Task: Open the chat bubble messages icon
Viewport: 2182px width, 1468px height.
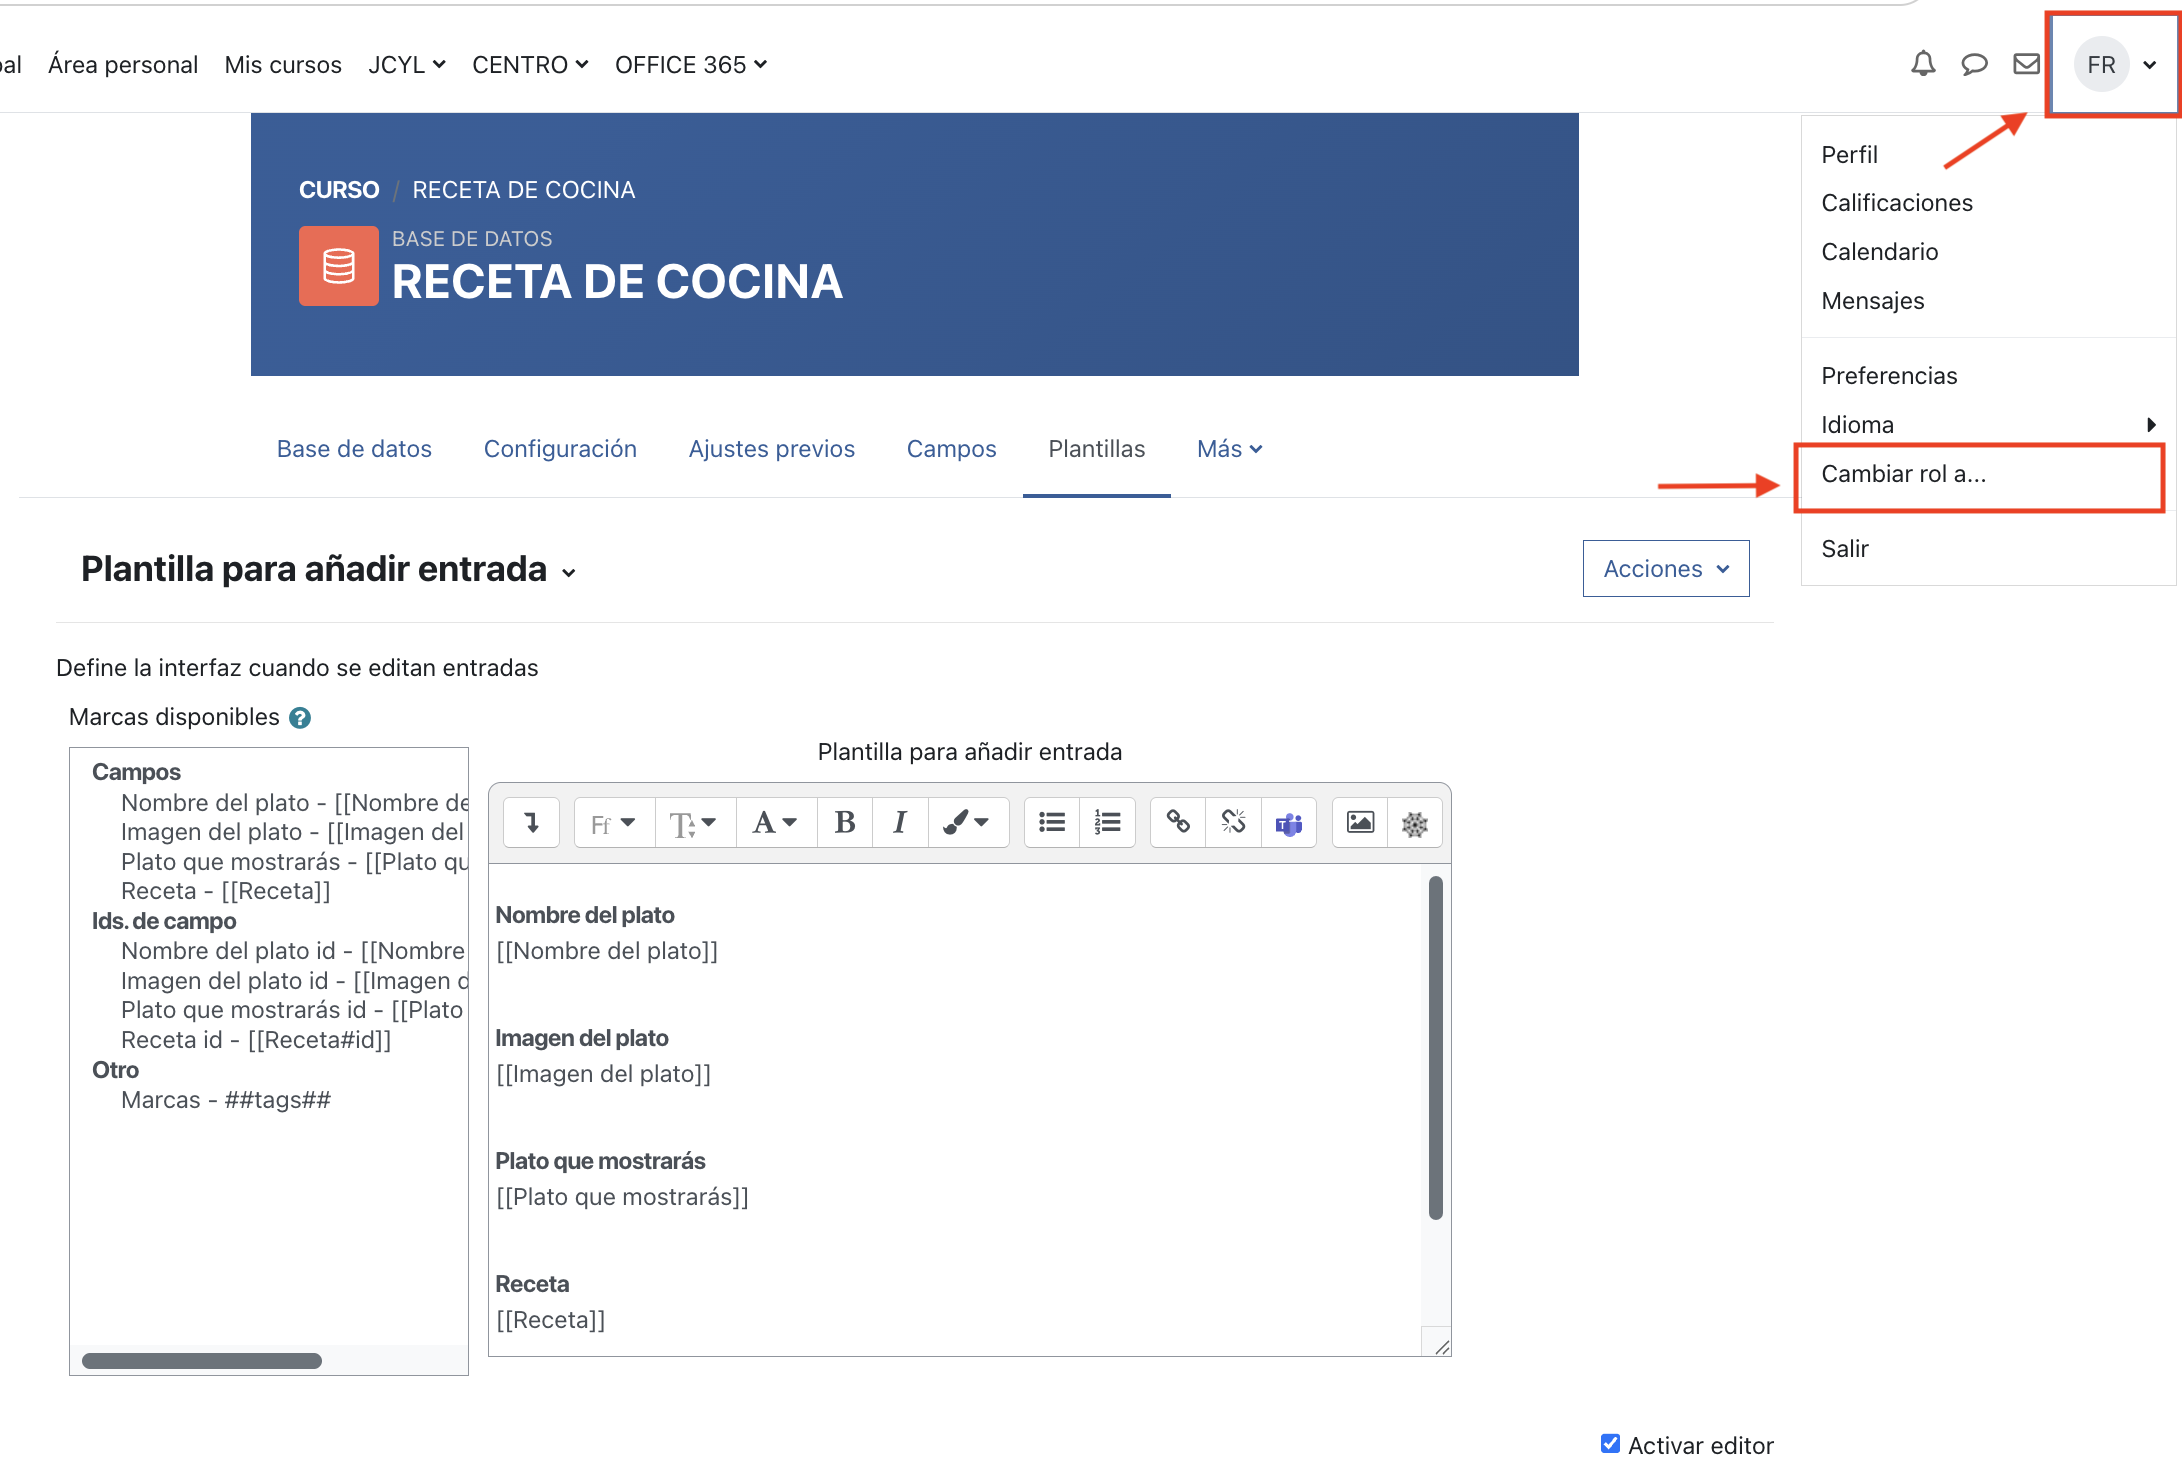Action: click(x=1974, y=65)
